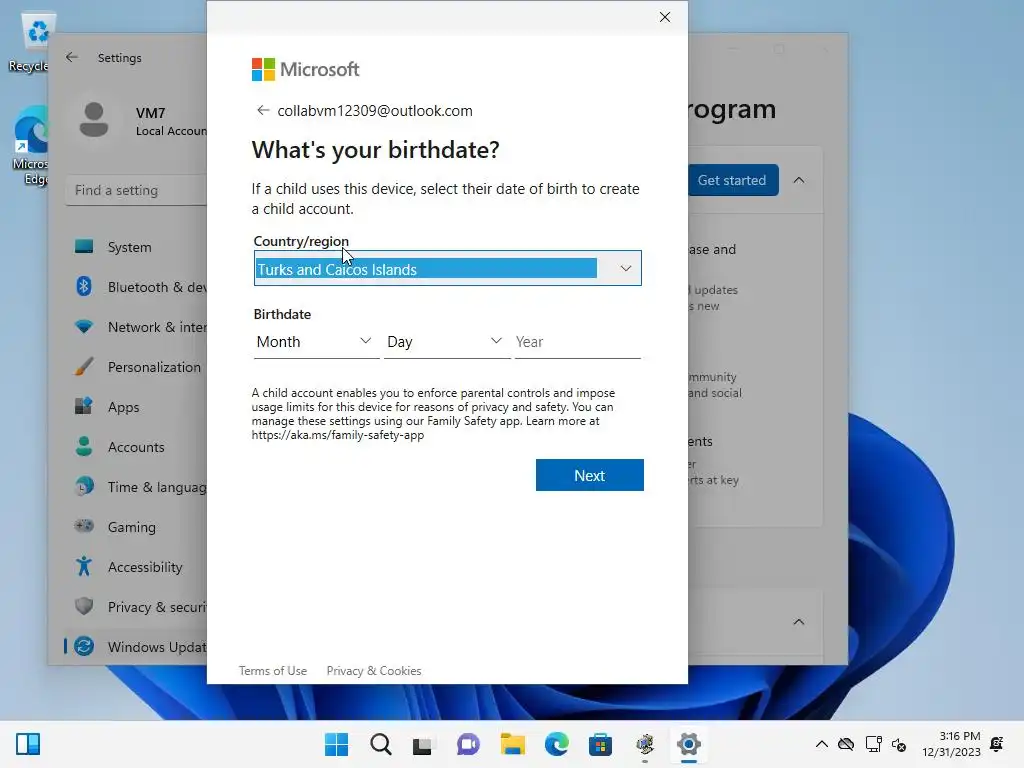This screenshot has height=768, width=1024.
Task: Click the muted volume tray icon
Action: [x=899, y=744]
